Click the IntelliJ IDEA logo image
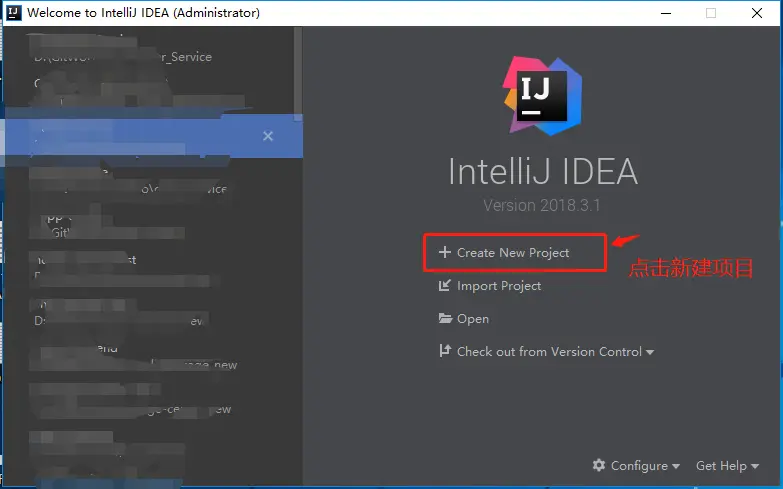The image size is (783, 489). pyautogui.click(x=542, y=95)
